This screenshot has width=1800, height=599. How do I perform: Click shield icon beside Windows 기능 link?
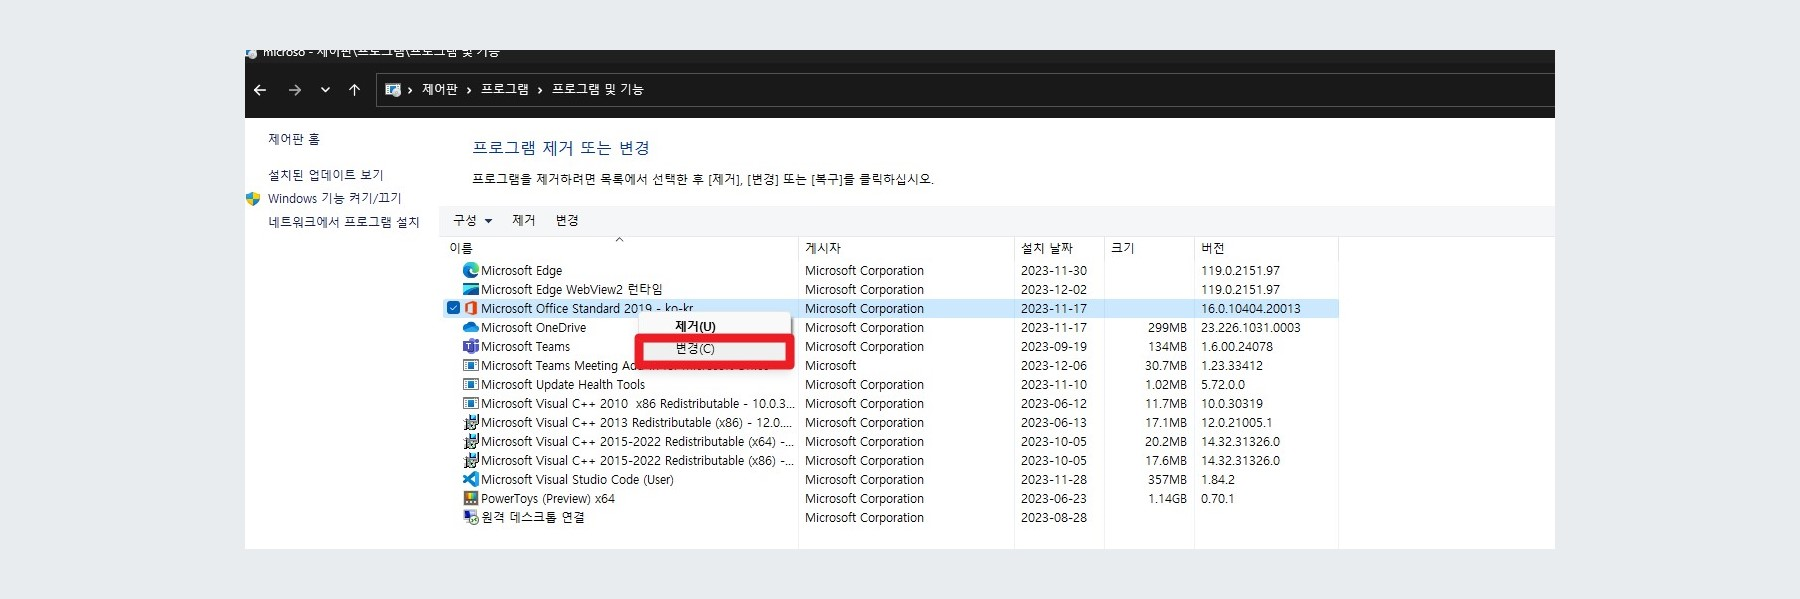253,198
